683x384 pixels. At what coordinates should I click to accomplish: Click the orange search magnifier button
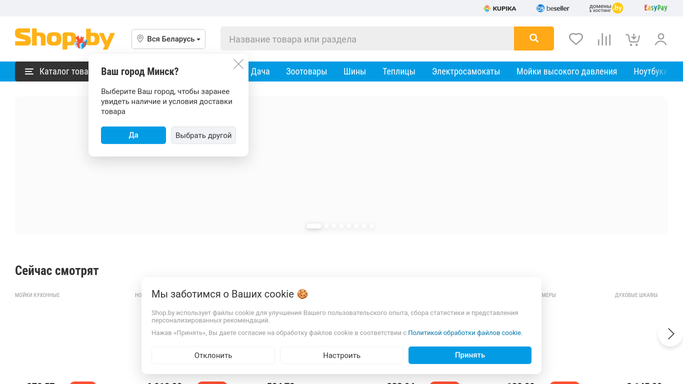(x=534, y=39)
